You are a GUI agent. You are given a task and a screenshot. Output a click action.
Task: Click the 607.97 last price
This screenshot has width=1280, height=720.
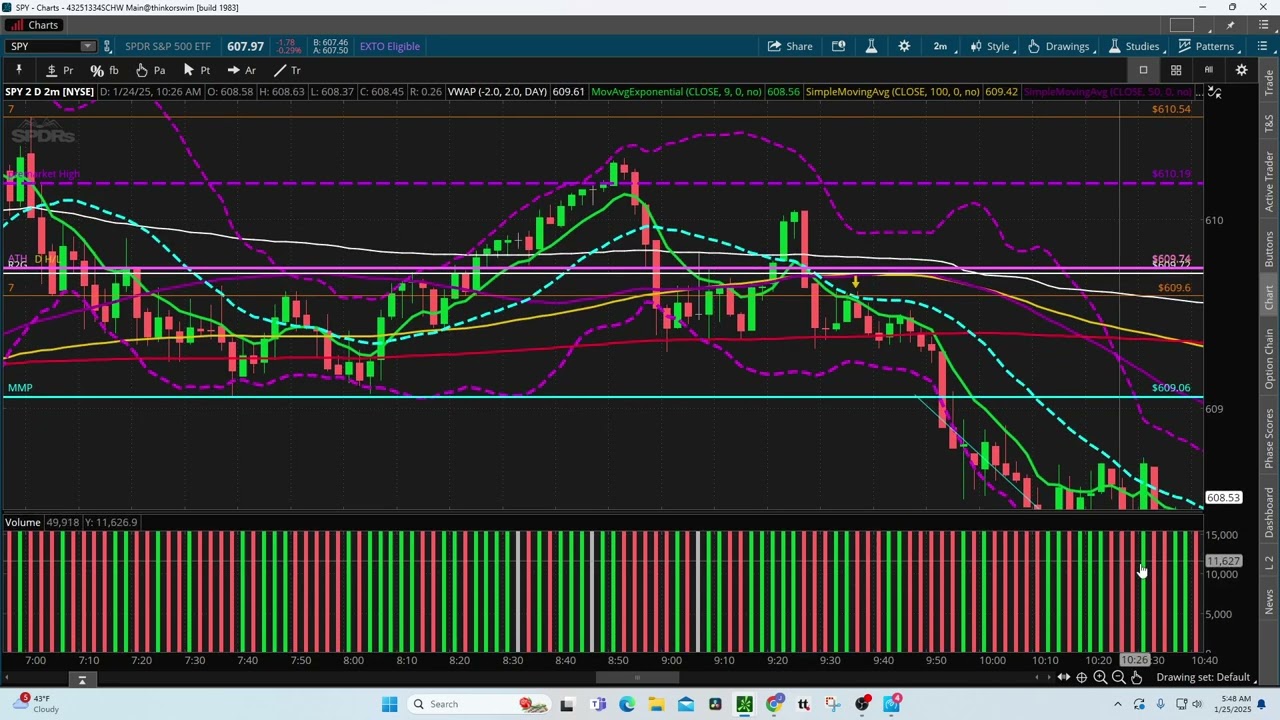pyautogui.click(x=245, y=46)
